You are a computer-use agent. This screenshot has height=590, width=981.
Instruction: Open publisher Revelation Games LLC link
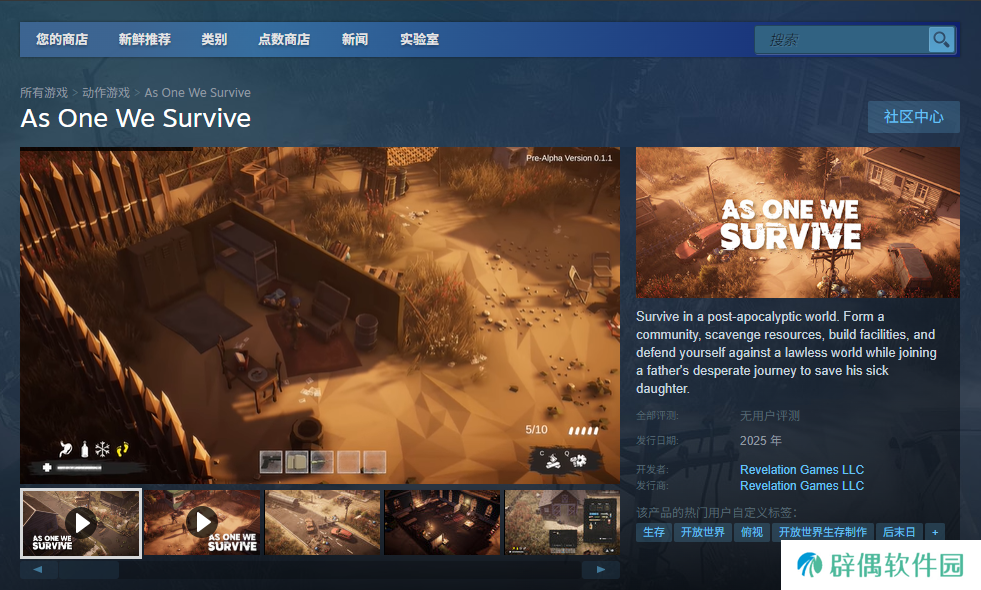tap(801, 486)
